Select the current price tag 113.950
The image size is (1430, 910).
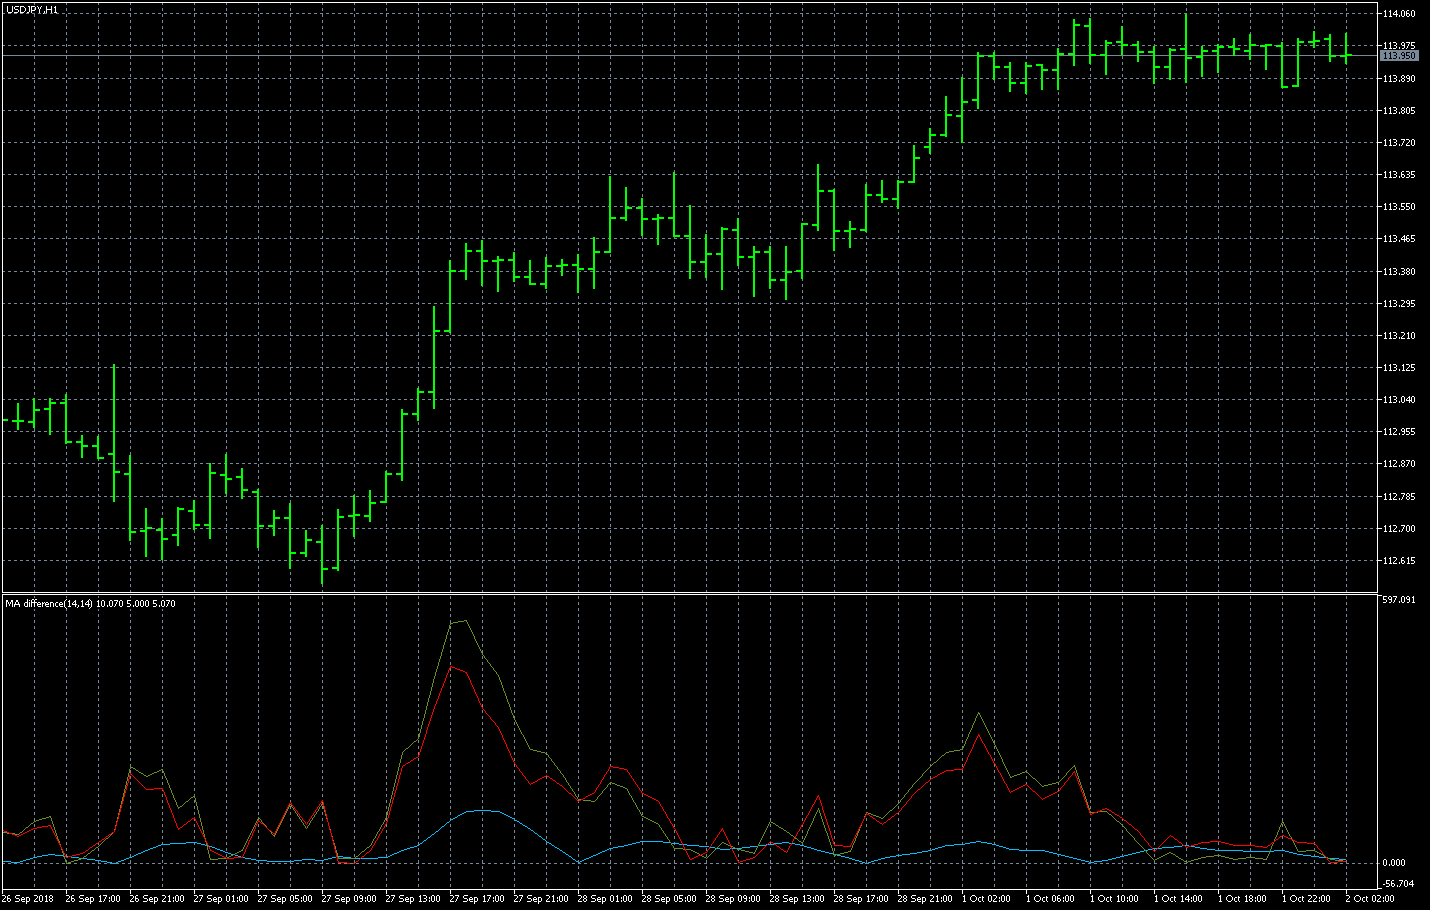[1399, 56]
